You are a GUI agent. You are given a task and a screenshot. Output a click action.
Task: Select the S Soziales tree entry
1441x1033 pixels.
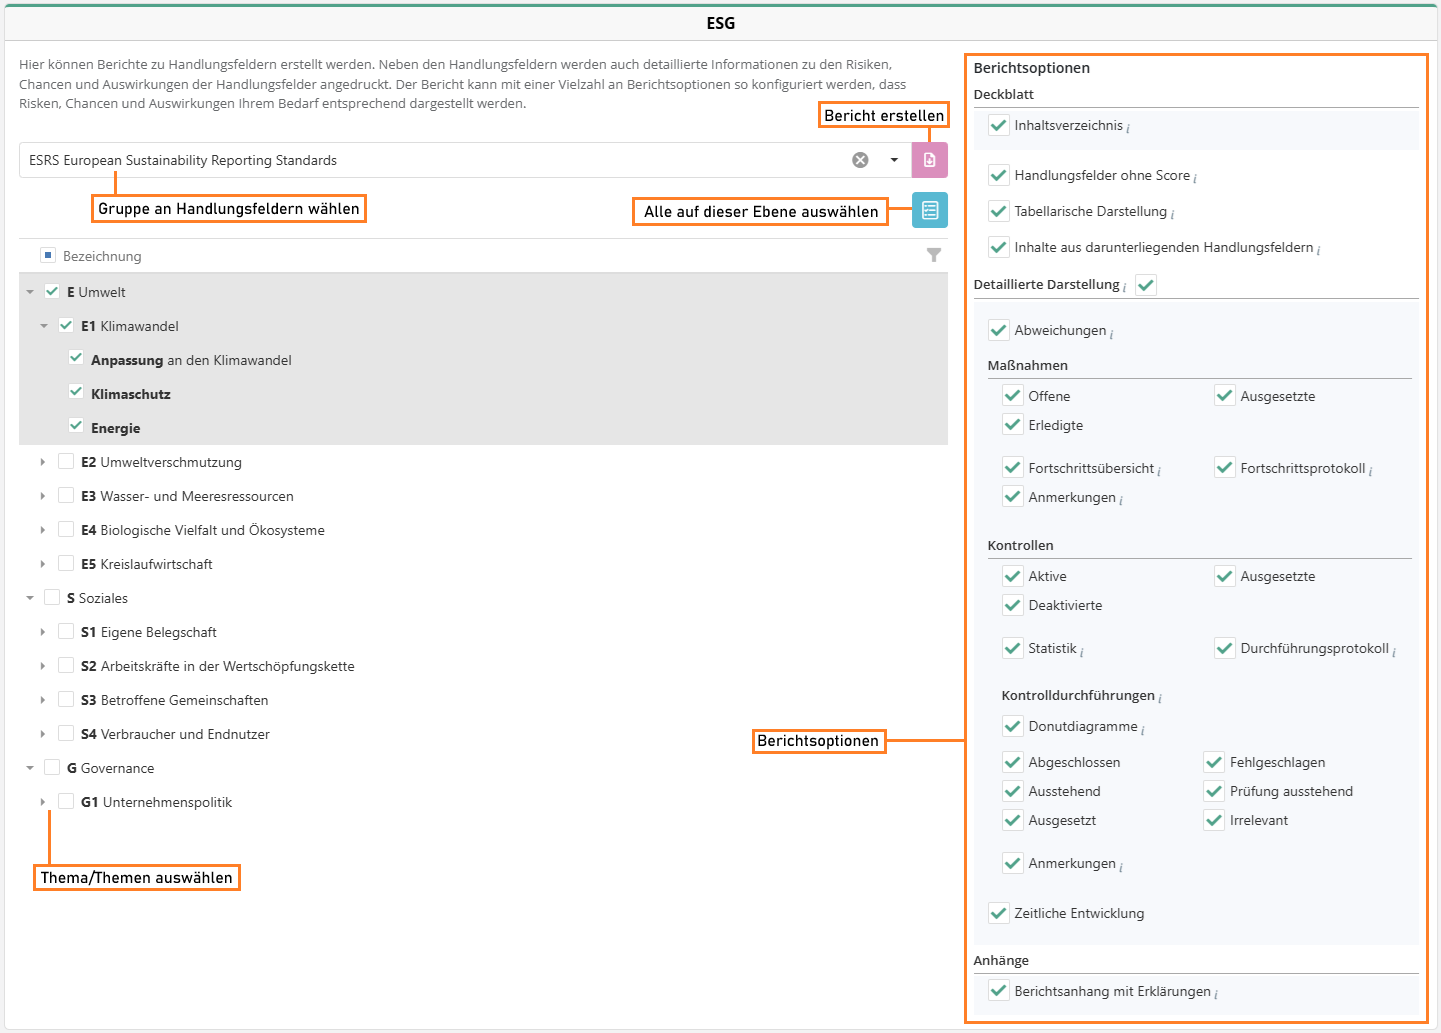[98, 598]
